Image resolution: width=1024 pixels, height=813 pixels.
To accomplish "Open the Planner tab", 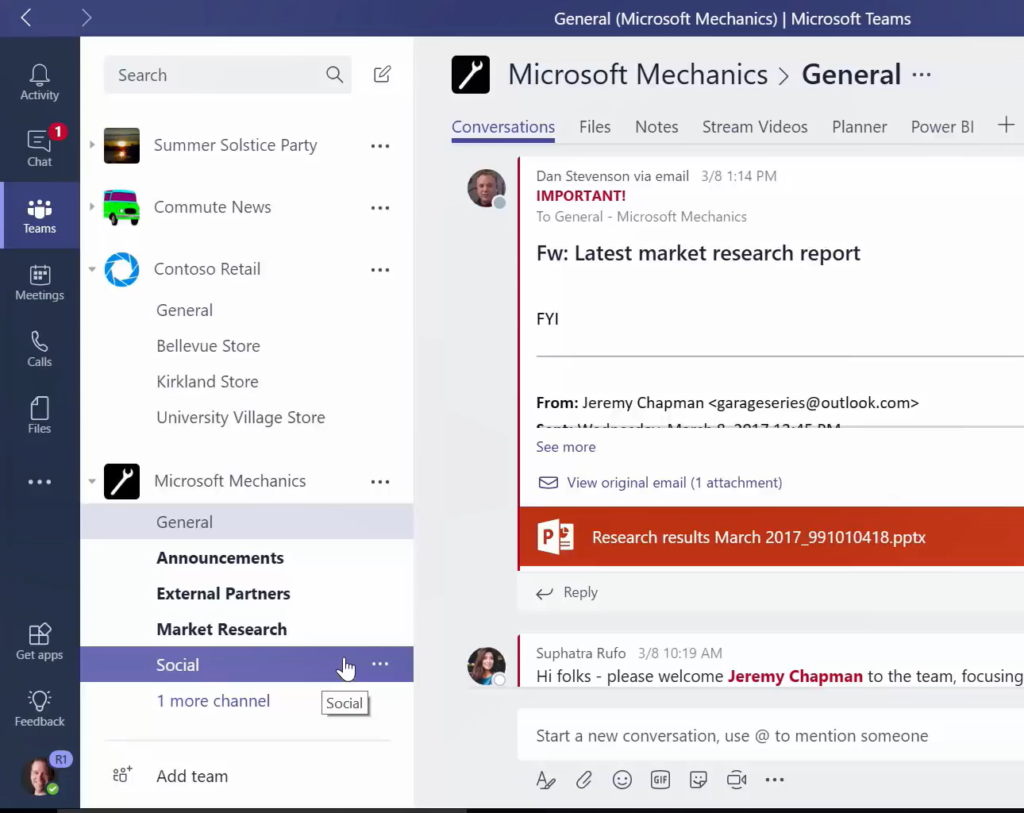I will [x=859, y=127].
